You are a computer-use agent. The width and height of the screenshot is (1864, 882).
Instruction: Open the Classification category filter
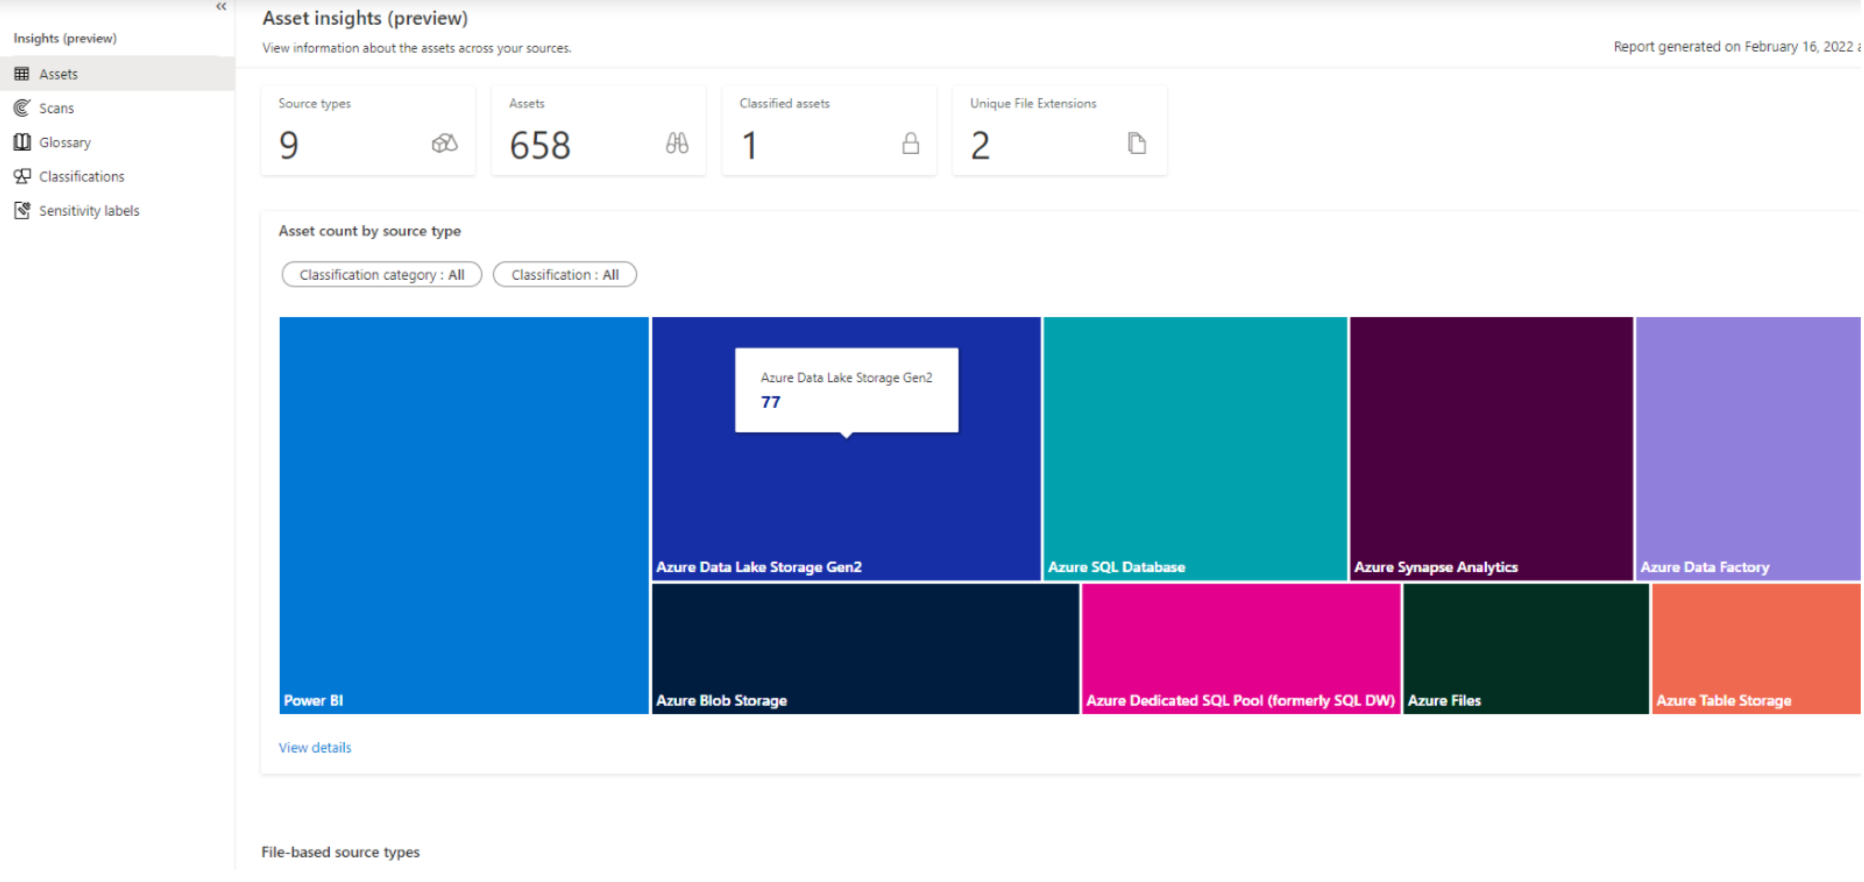click(382, 275)
